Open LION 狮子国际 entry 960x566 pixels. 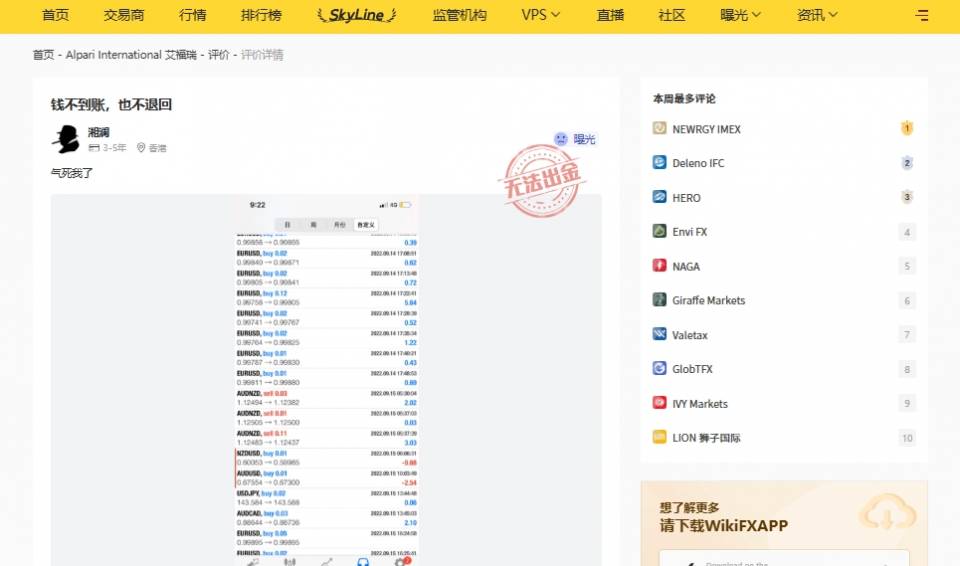[706, 438]
